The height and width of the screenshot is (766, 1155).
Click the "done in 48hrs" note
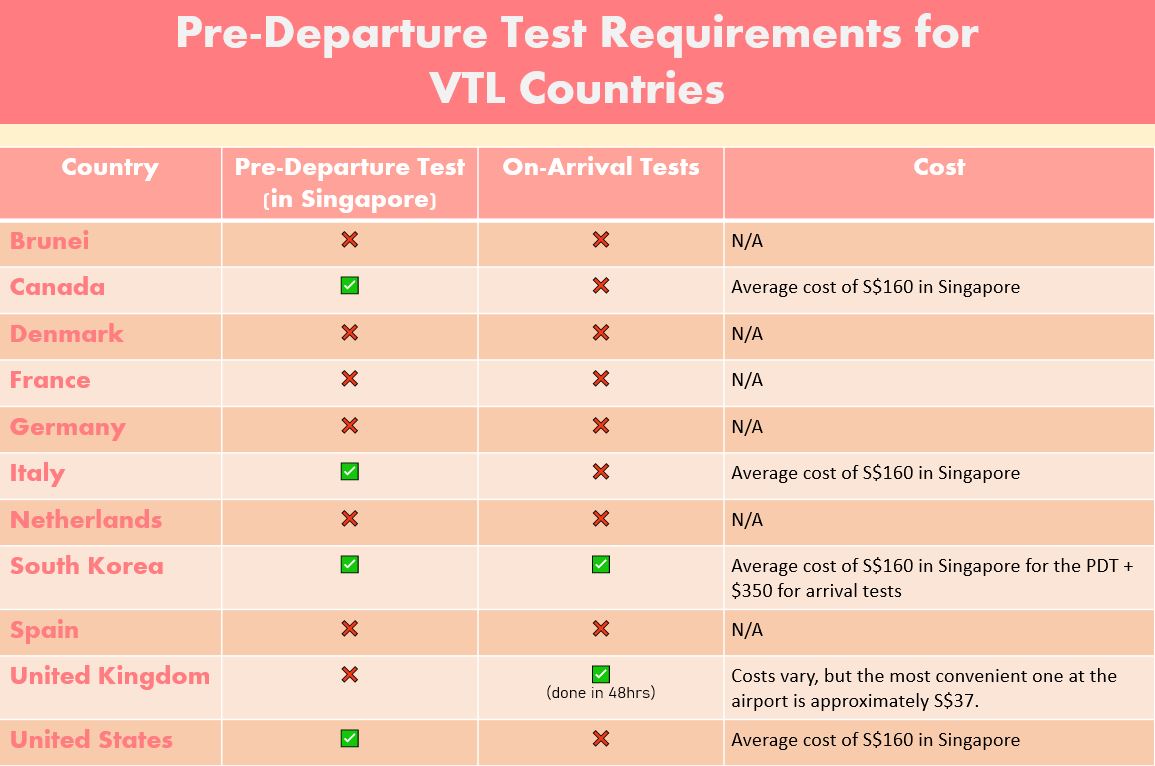[x=600, y=692]
